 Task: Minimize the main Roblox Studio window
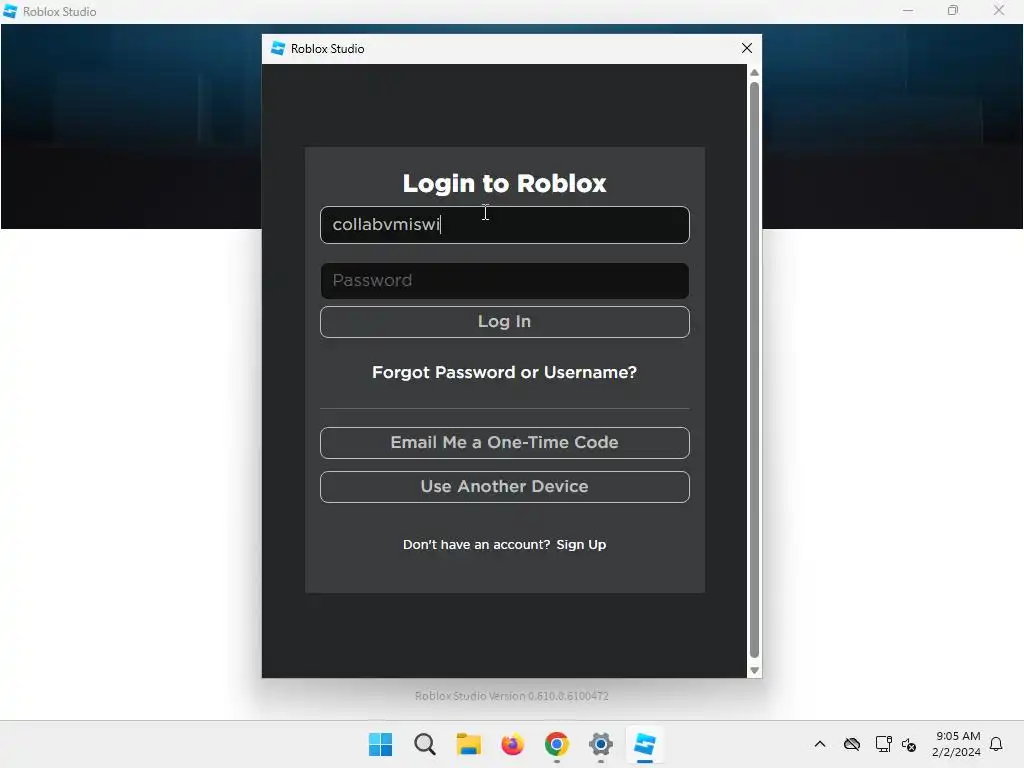[908, 11]
